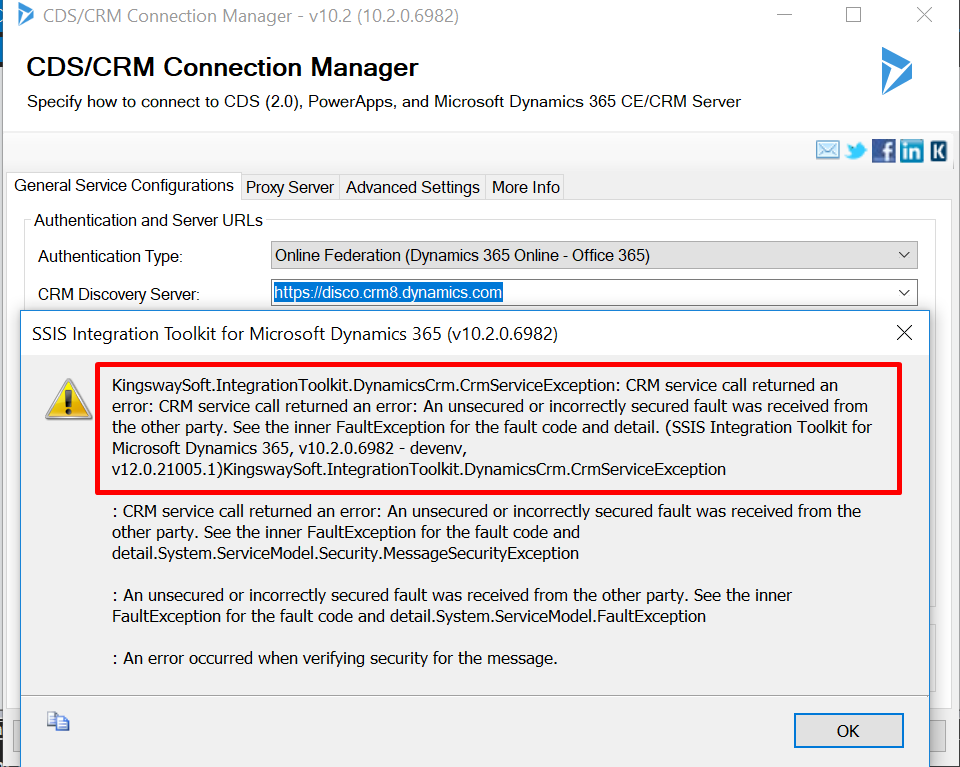The width and height of the screenshot is (960, 767).
Task: Click the yellow warning triangle icon
Action: pyautogui.click(x=67, y=398)
